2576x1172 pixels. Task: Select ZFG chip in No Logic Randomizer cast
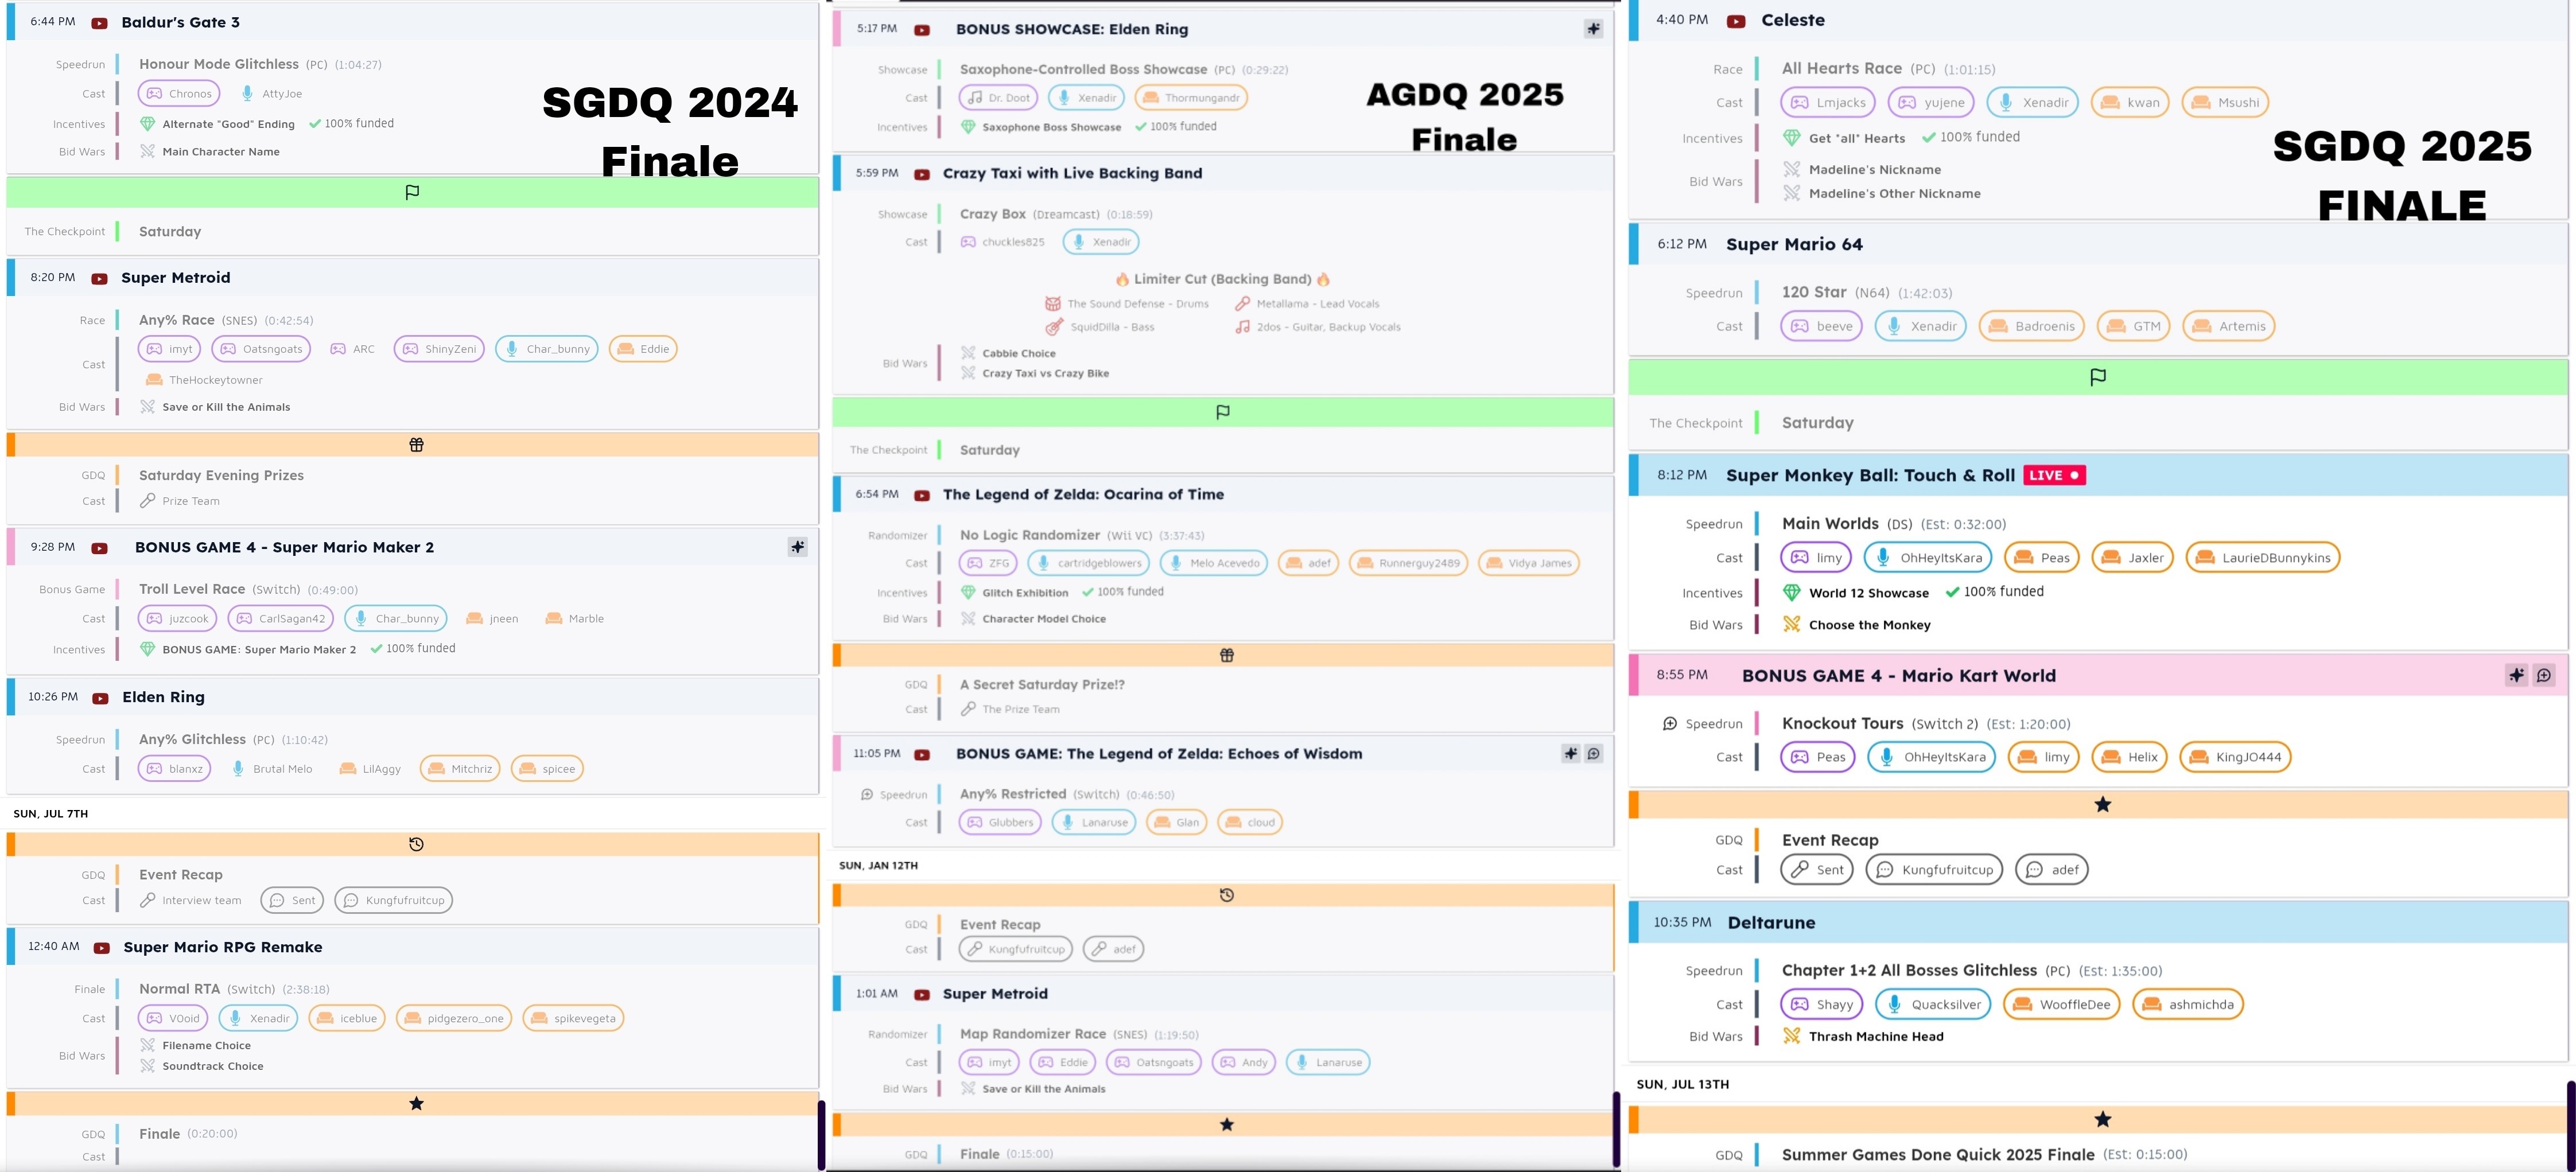(x=988, y=563)
